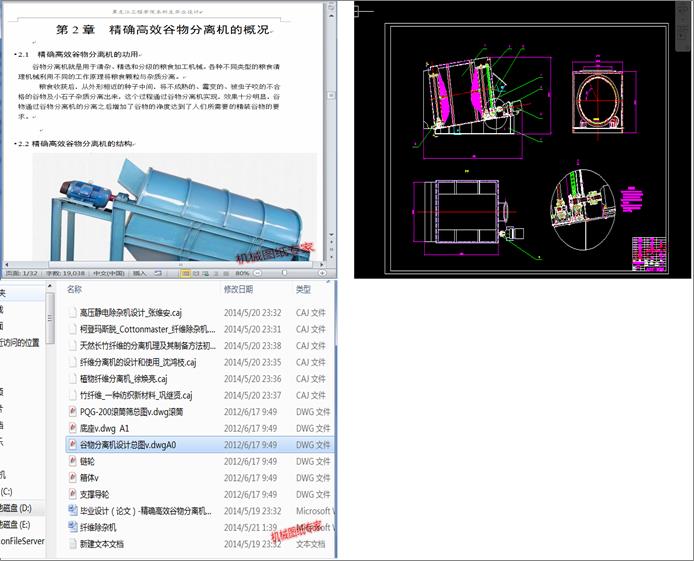Click the next page button in Word scrollbar
The image size is (694, 561).
(331, 257)
